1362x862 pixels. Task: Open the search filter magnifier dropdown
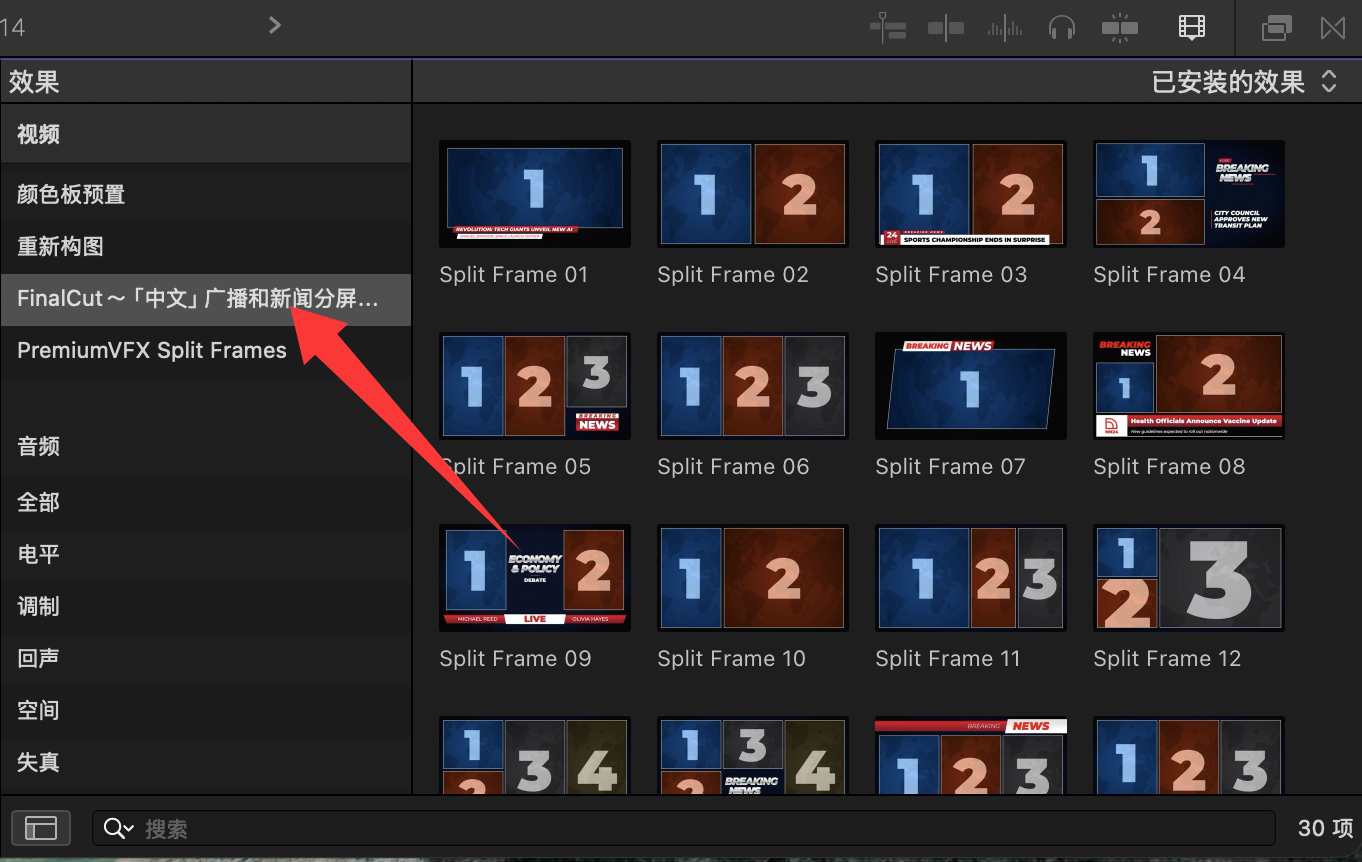coord(118,828)
